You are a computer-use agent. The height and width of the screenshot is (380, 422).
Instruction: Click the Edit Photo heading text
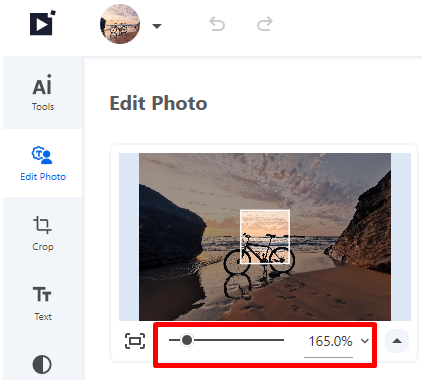tap(159, 103)
